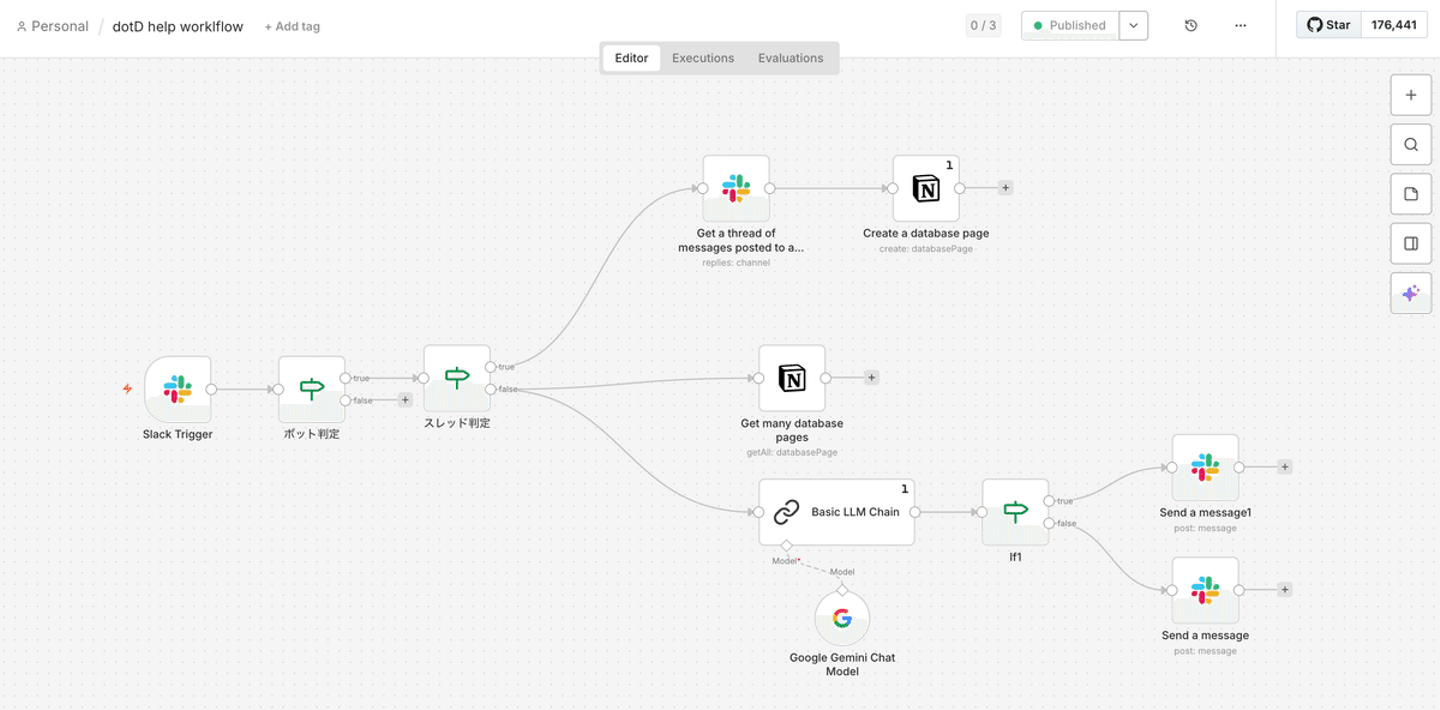Open the search nodes magnifier button
The width and height of the screenshot is (1440, 710).
[1411, 144]
